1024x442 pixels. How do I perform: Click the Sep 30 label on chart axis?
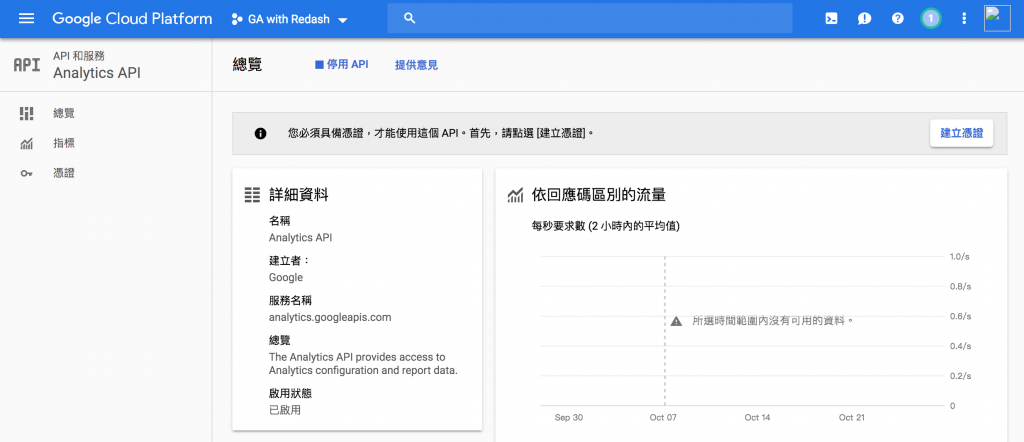click(568, 417)
